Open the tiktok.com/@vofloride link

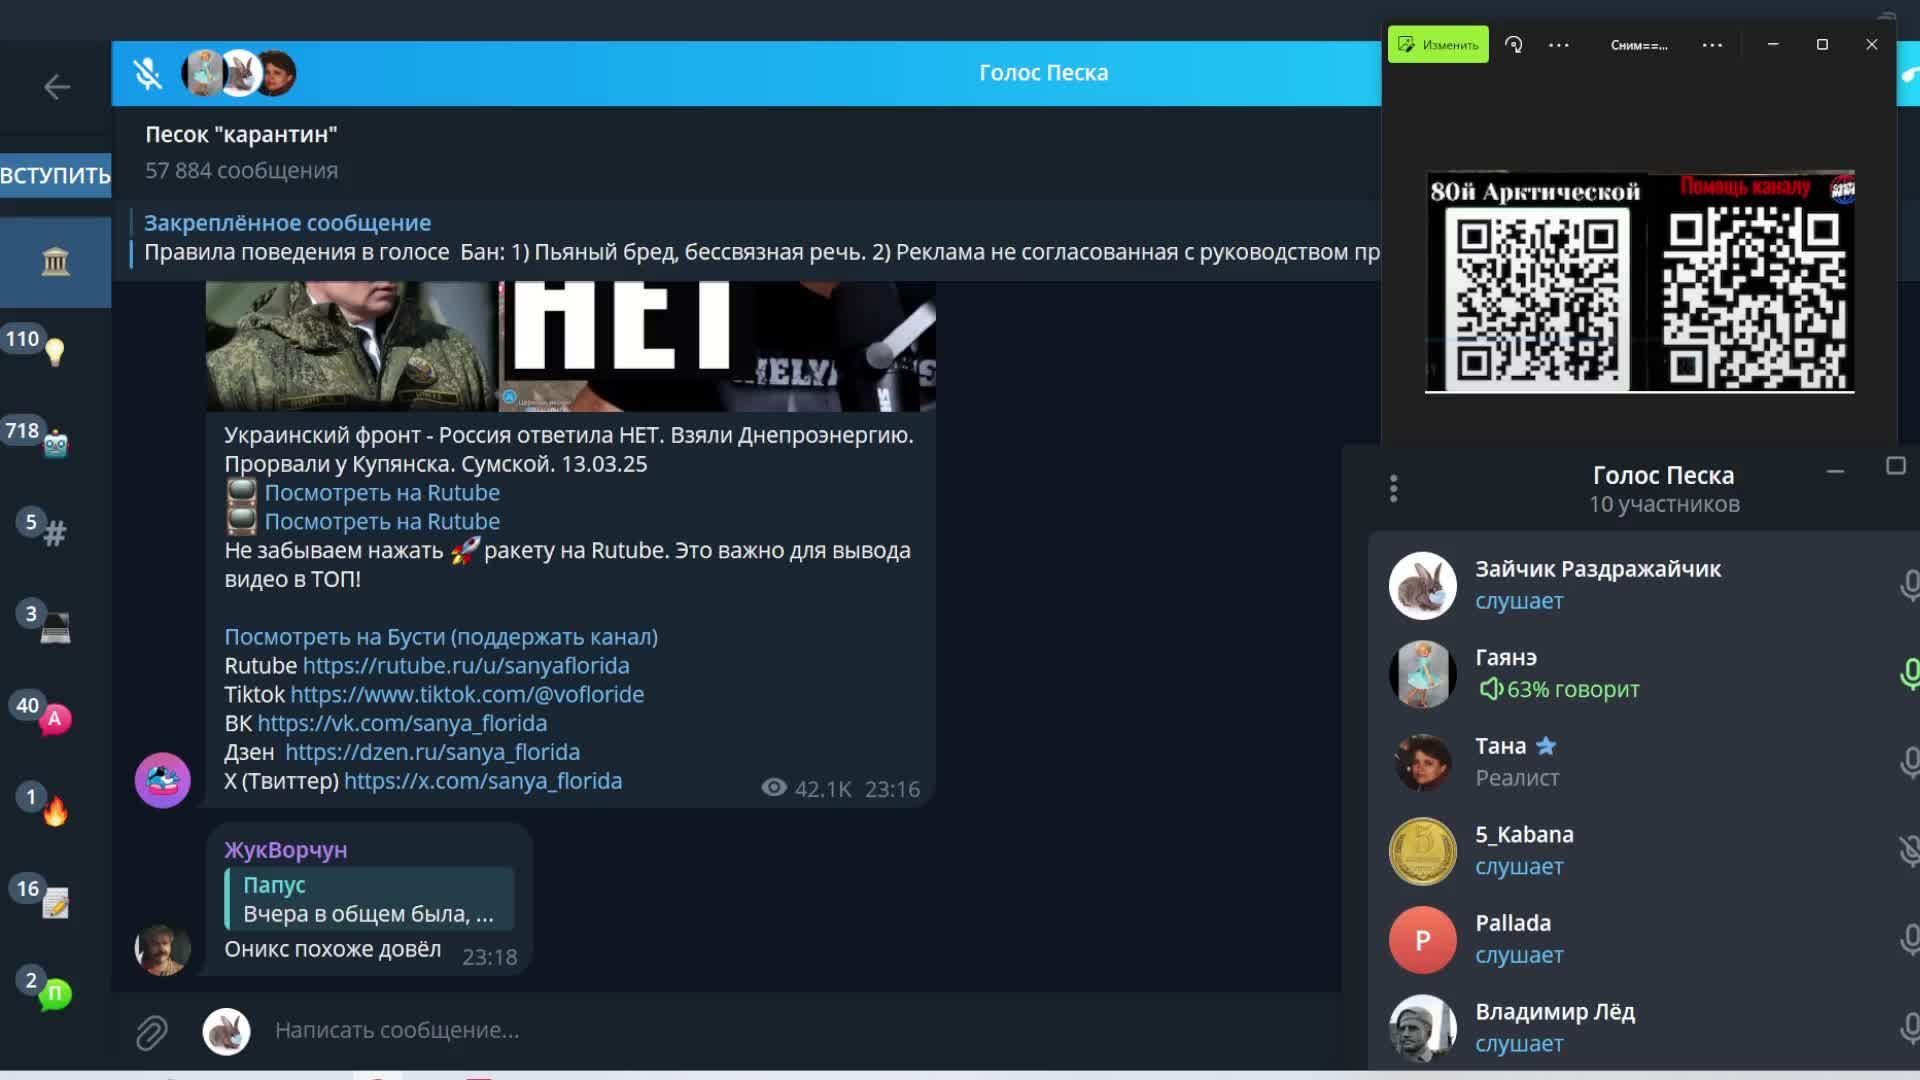tap(467, 695)
